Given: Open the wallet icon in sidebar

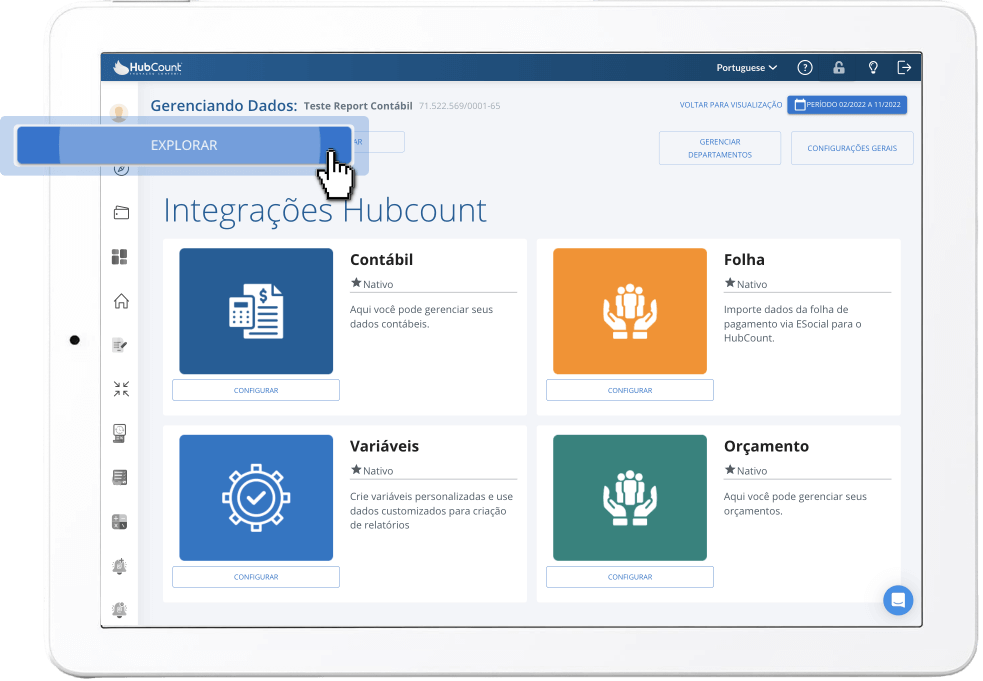Looking at the screenshot, I should click(x=121, y=213).
